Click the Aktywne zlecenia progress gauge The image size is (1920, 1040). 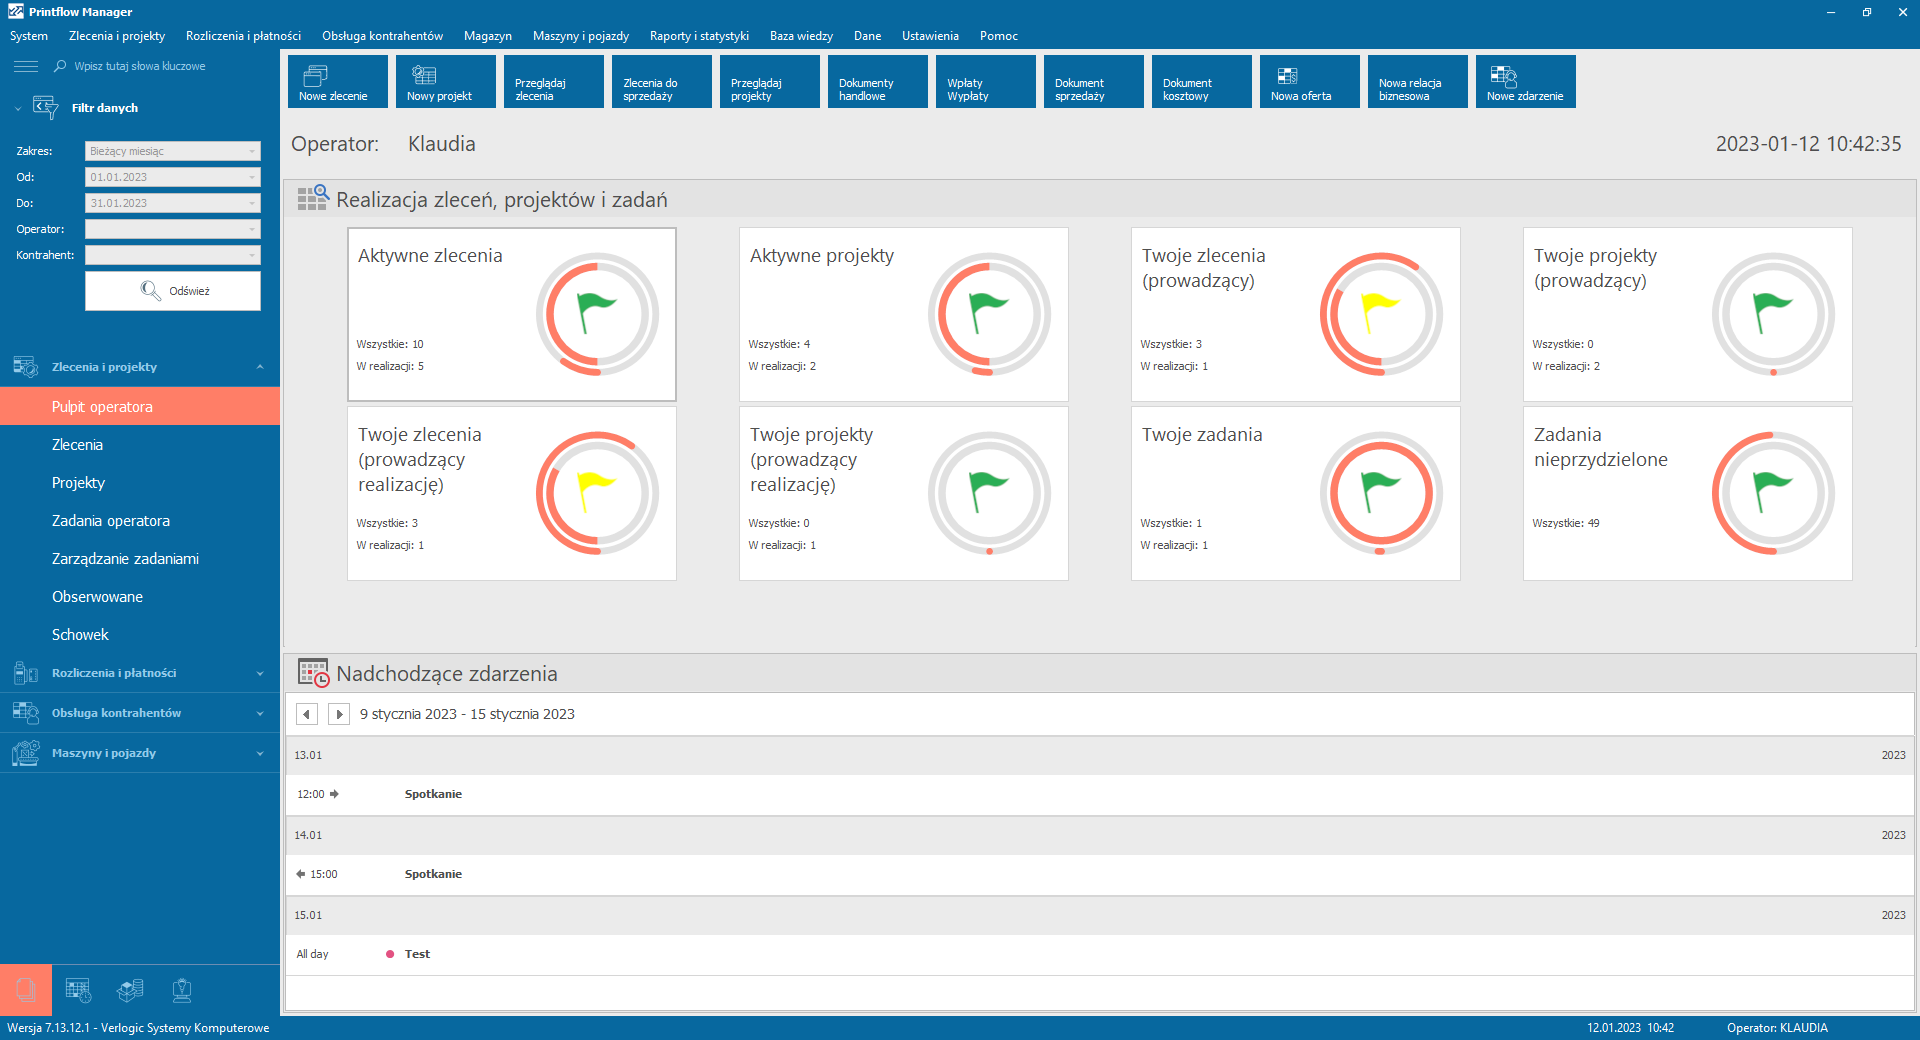tap(597, 314)
